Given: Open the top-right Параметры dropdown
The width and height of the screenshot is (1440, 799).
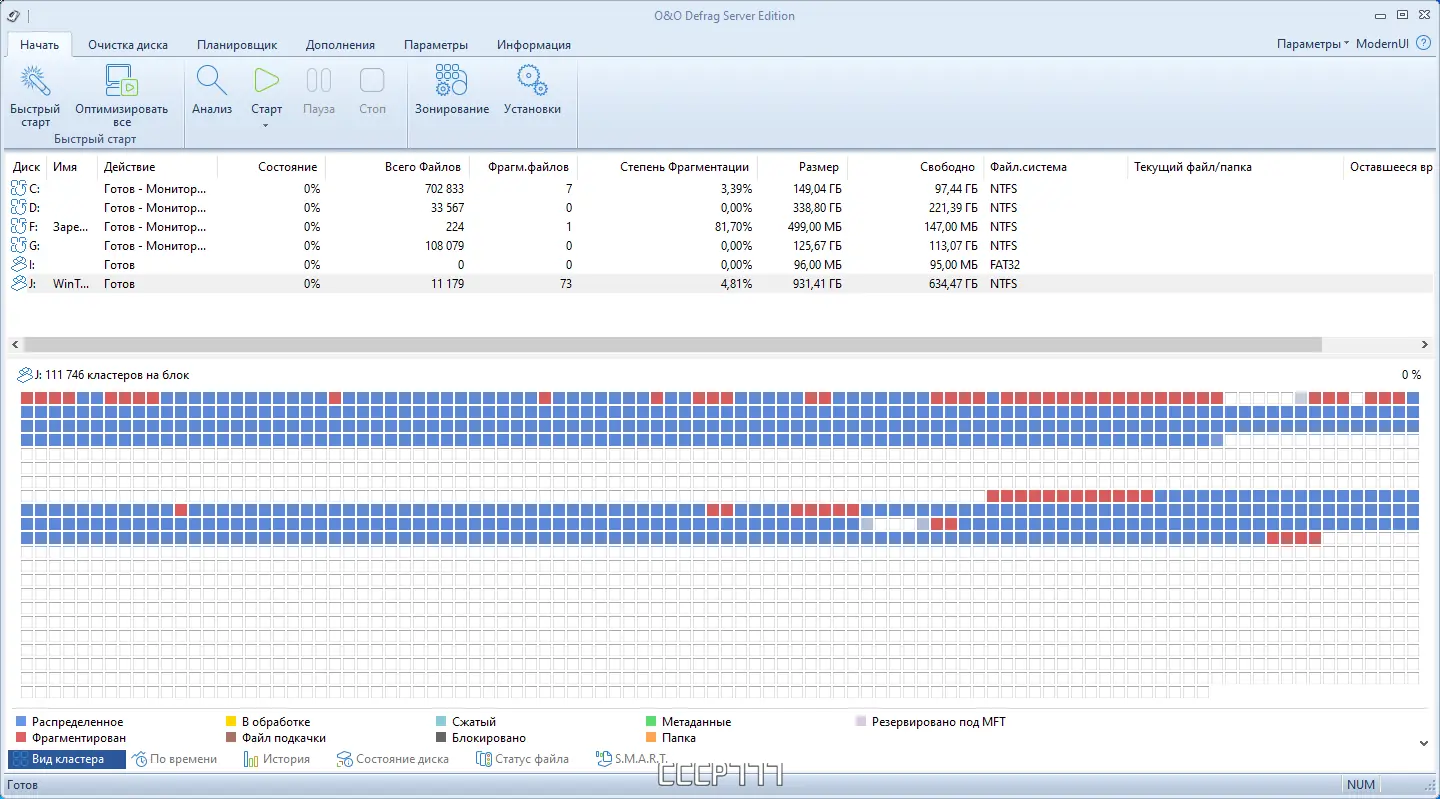Looking at the screenshot, I should (1312, 44).
